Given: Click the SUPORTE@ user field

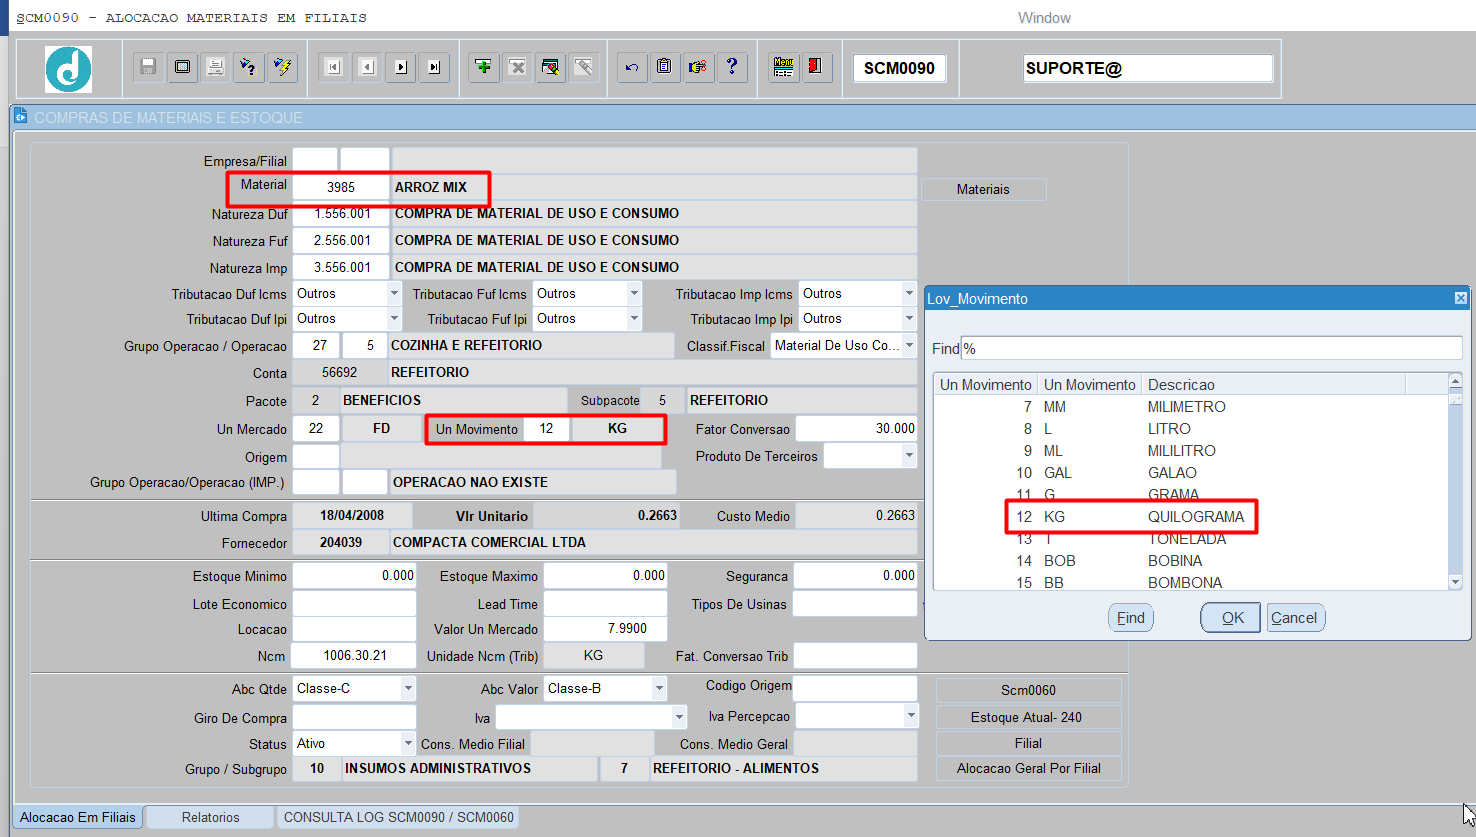Looking at the screenshot, I should tap(1148, 68).
